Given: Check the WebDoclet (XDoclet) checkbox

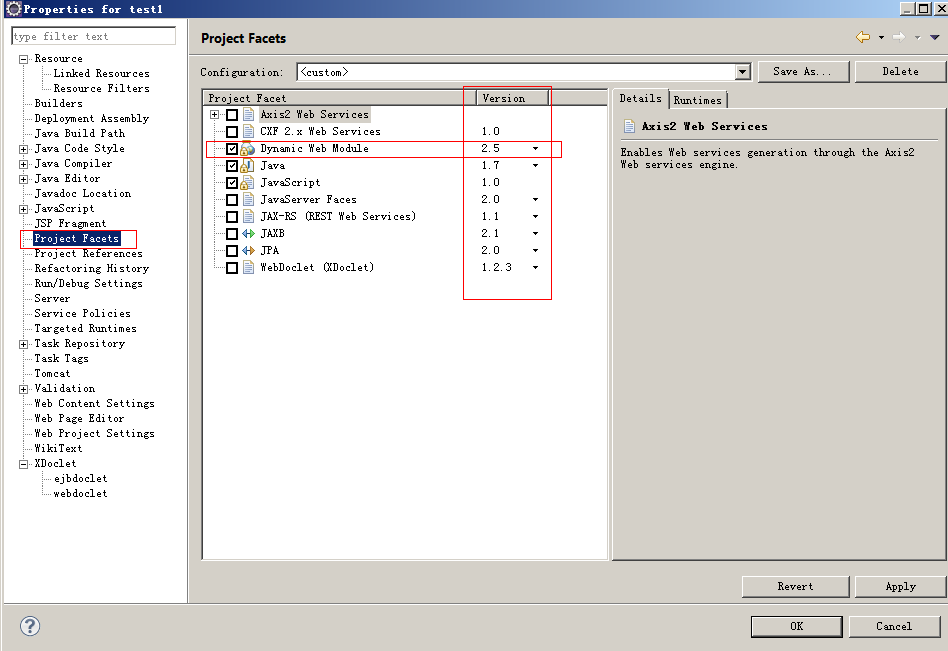Looking at the screenshot, I should tap(232, 267).
